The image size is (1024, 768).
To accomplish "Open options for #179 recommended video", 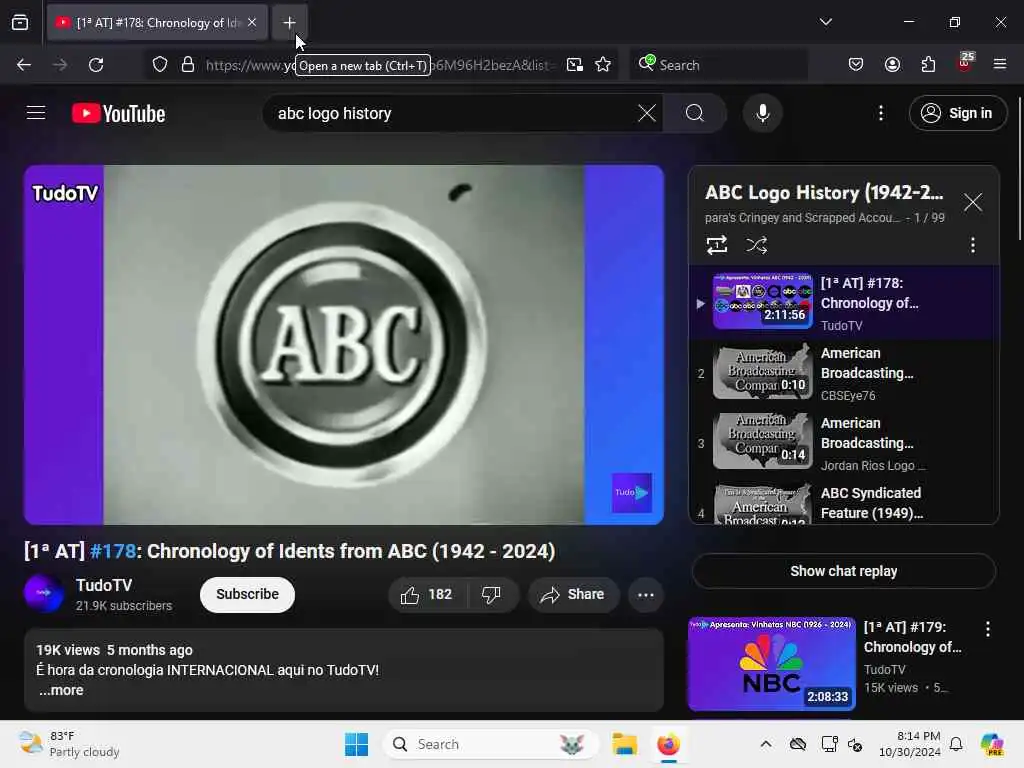I will click(987, 629).
